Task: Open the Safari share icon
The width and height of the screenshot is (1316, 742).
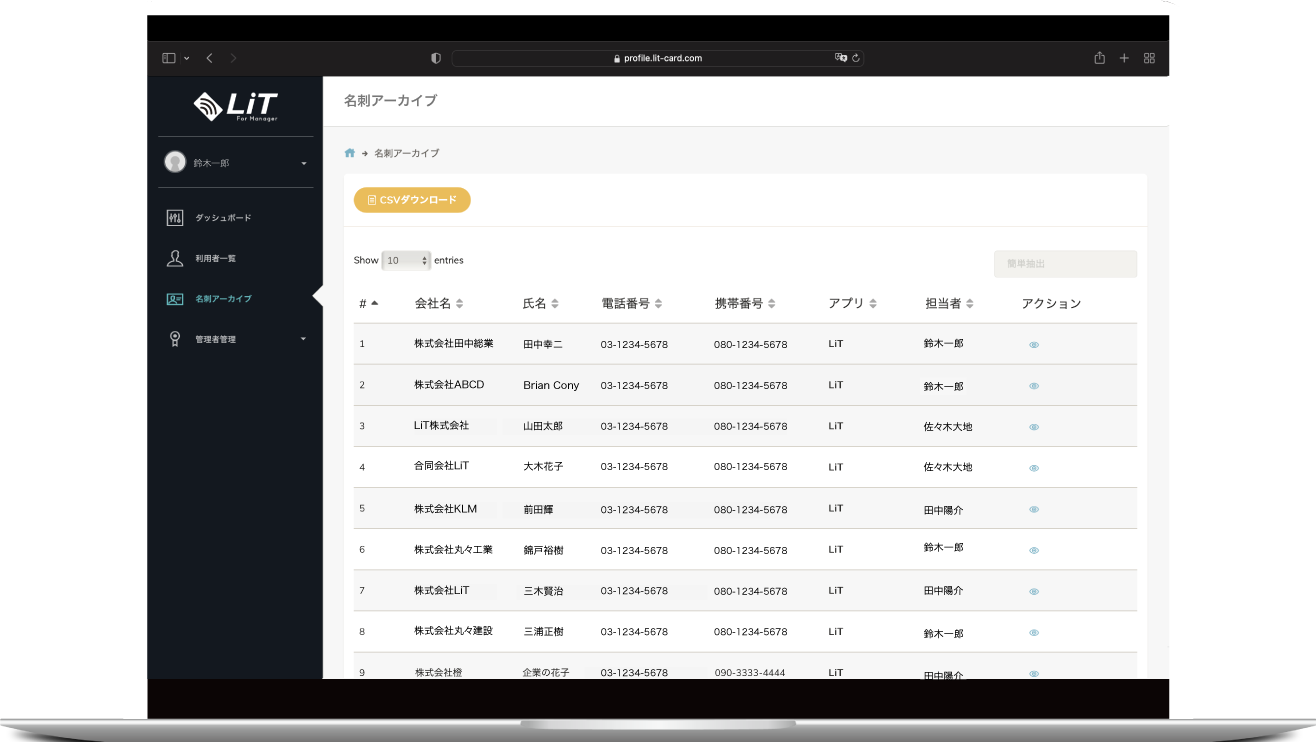Action: click(1099, 58)
